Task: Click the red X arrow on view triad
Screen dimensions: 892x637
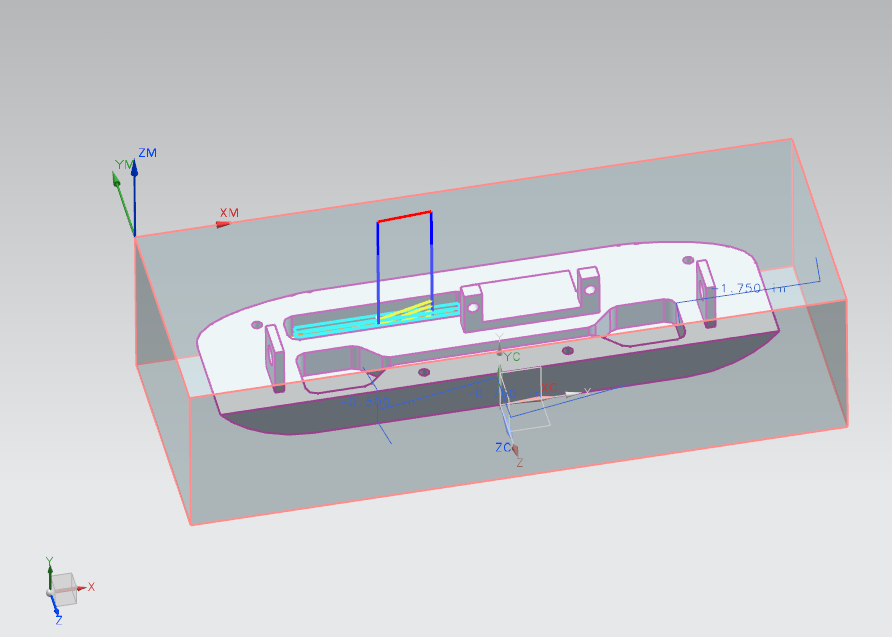Action: [x=80, y=587]
